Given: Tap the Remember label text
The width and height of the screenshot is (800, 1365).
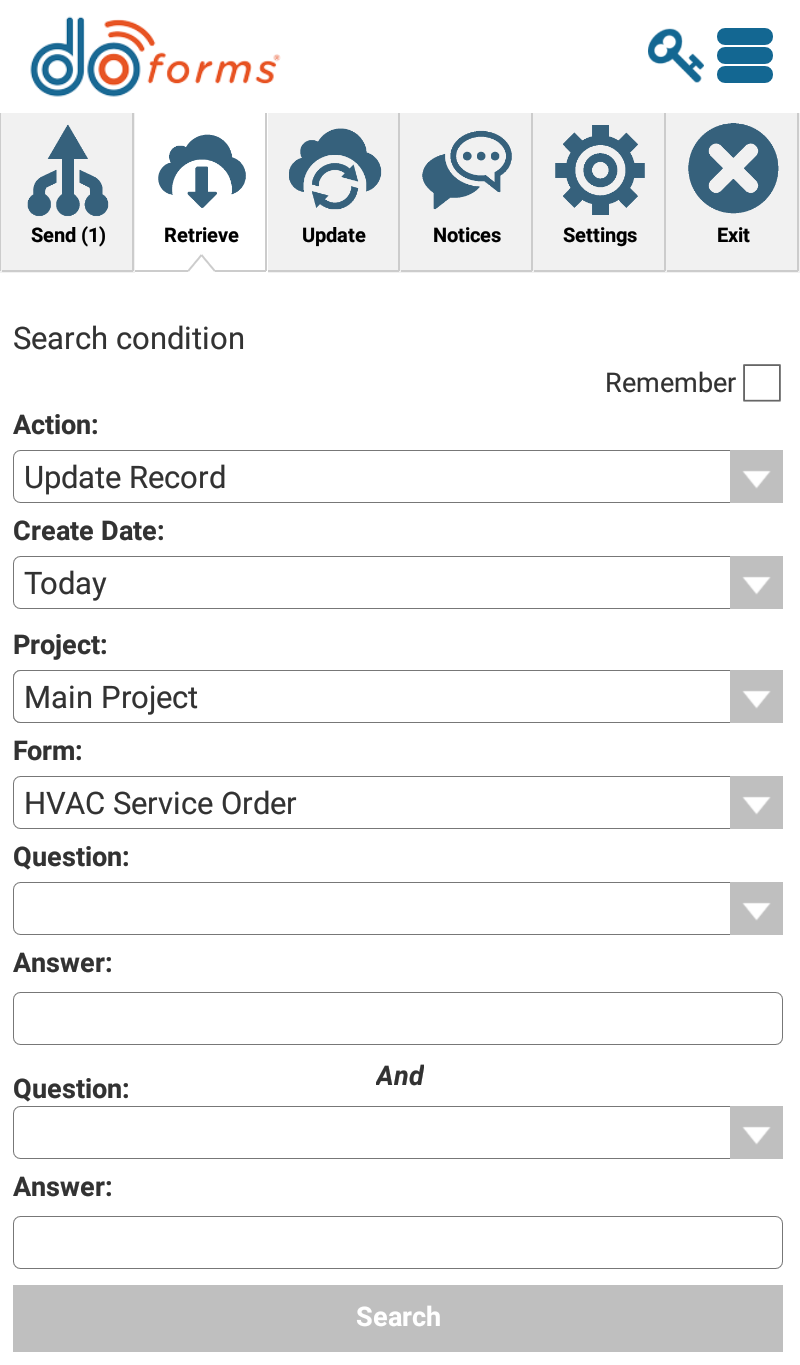Looking at the screenshot, I should point(670,383).
